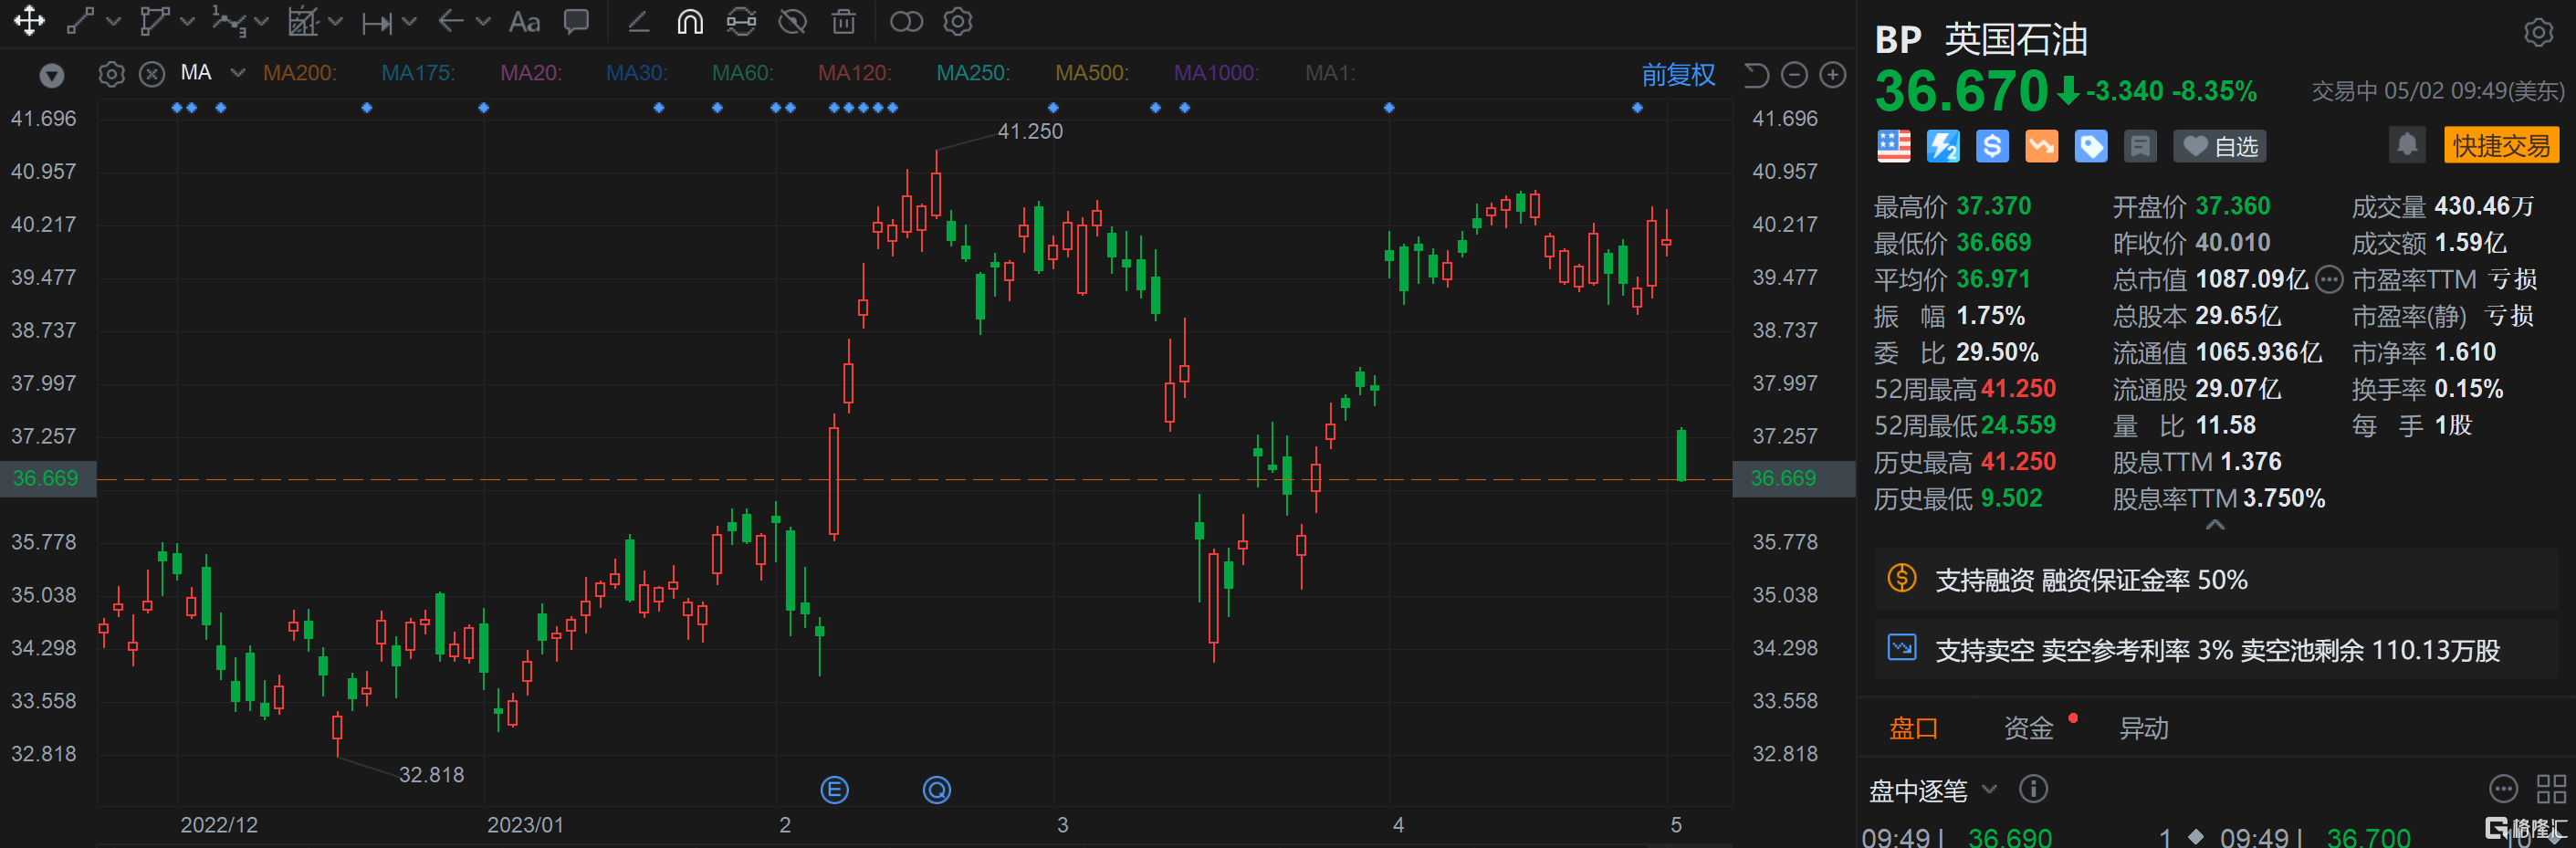Click the blue dollar sign icon
This screenshot has height=848, width=2576.
click(1992, 146)
